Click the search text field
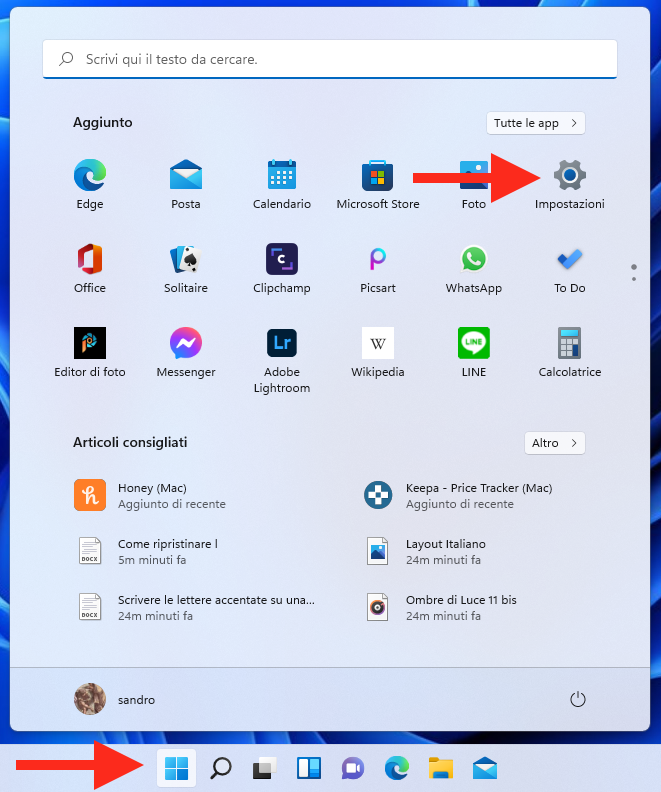The width and height of the screenshot is (661, 792). (x=330, y=59)
